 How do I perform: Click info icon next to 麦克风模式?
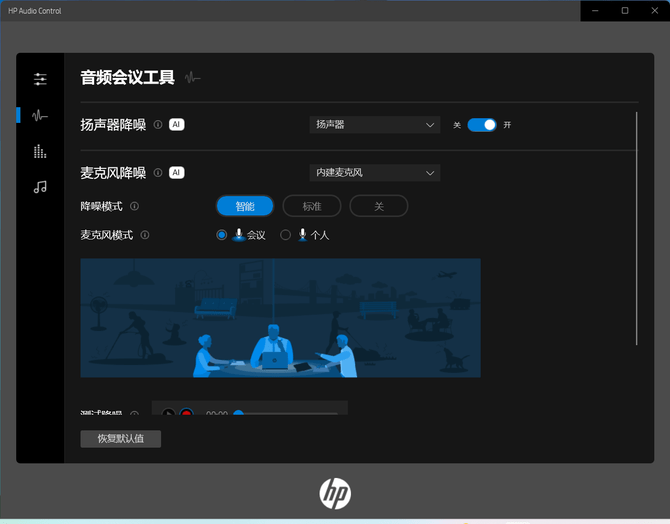point(145,235)
